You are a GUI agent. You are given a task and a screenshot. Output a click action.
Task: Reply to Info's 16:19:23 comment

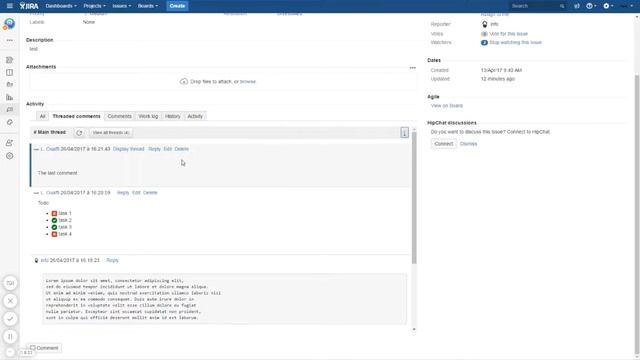112,260
